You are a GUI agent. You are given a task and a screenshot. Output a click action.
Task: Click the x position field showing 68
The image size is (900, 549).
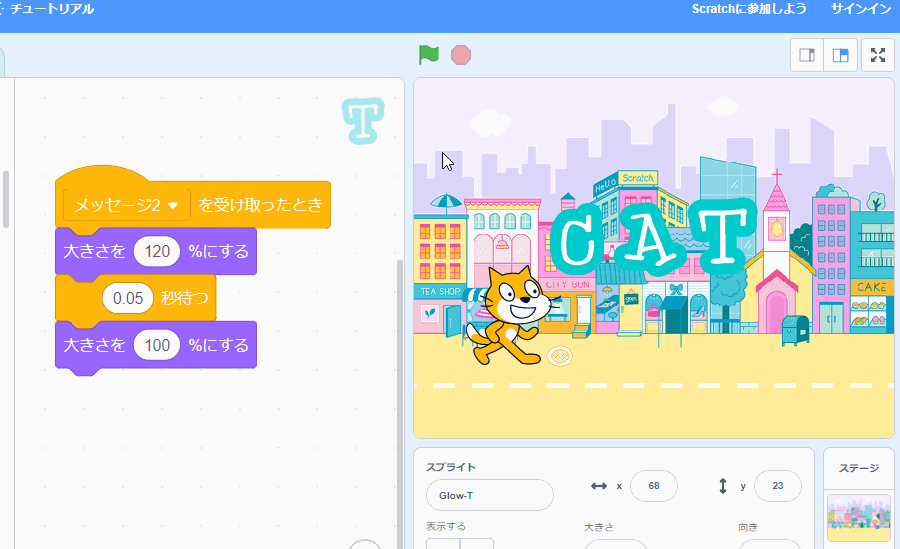coord(654,486)
